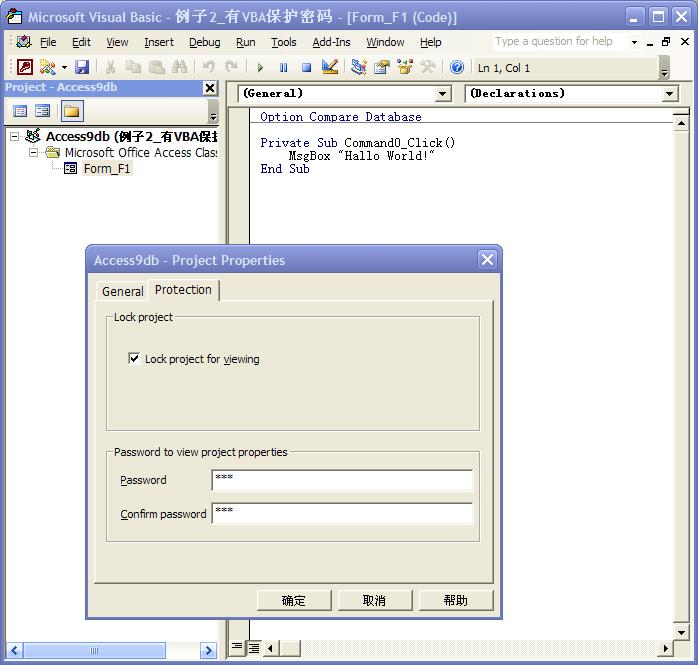Open Toolbox hammer and wrench icon

(428, 67)
